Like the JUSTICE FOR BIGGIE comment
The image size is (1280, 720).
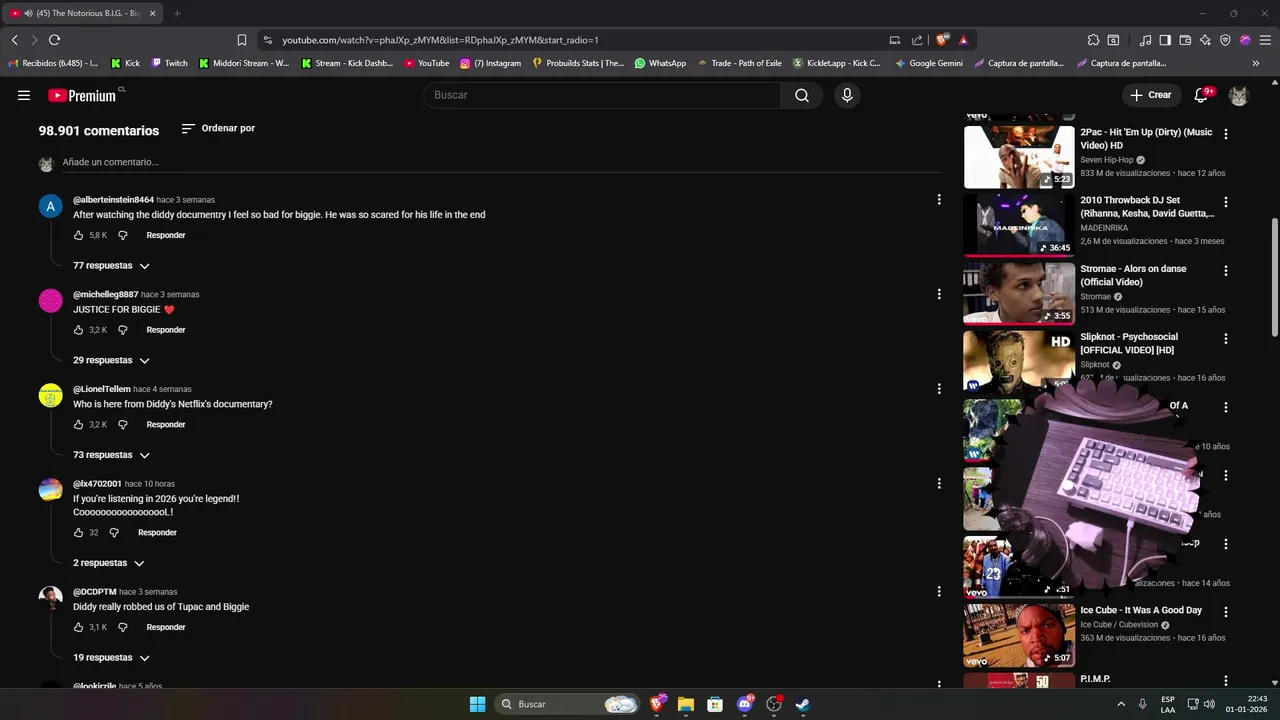[78, 330]
